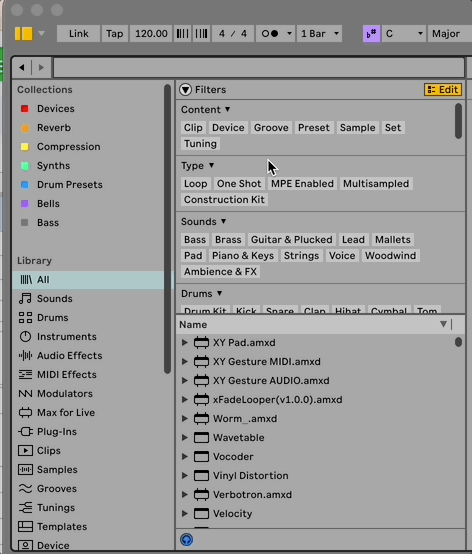Viewport: 472px width, 554px height.
Task: Toggle the Piano & Keys sound filter
Action: (x=243, y=255)
